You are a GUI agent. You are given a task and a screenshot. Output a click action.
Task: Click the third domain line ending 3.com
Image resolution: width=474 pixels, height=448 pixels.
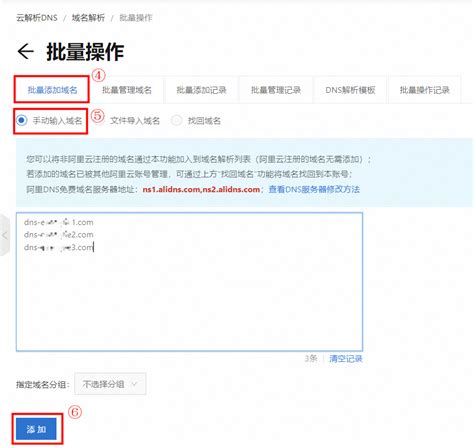[x=59, y=247]
